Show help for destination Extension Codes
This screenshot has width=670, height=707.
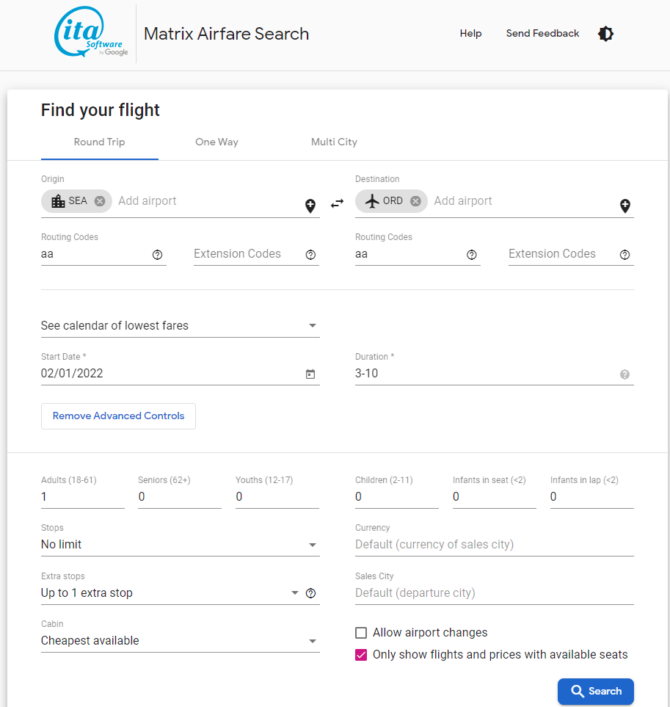point(625,255)
